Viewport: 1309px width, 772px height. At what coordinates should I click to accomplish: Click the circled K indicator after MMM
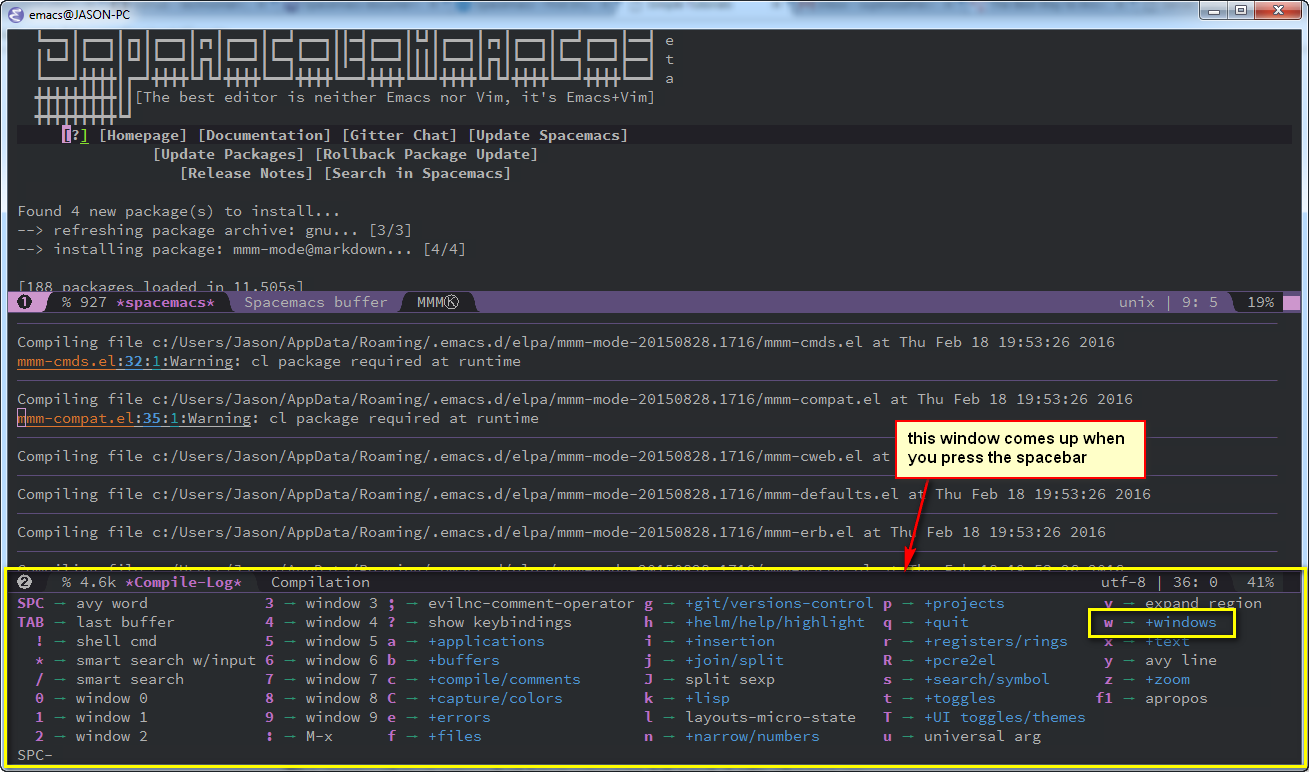451,302
